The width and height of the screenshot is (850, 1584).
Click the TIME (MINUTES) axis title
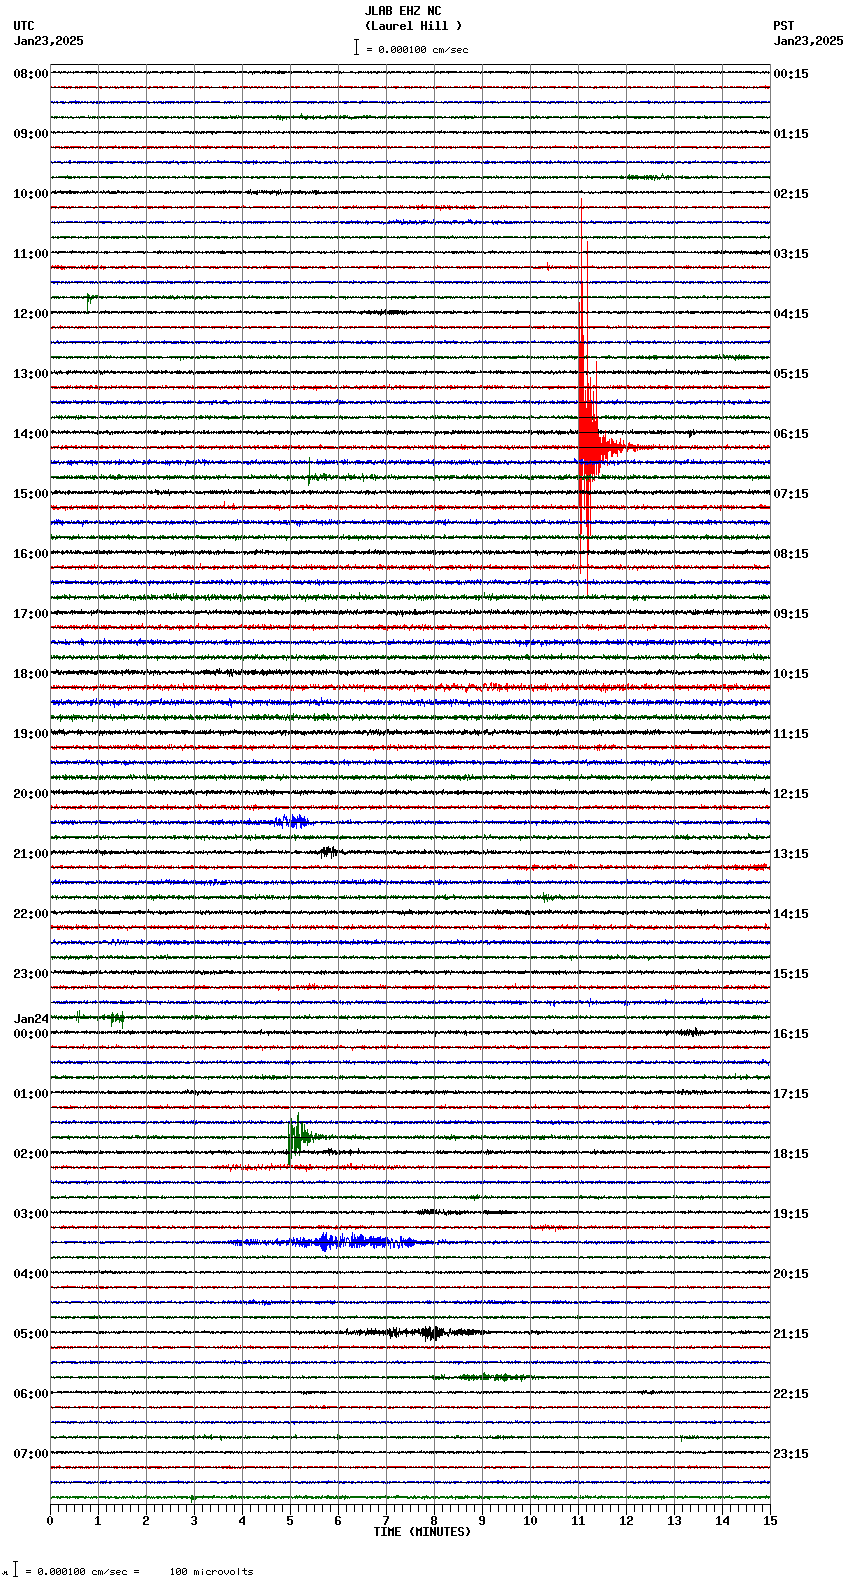tap(422, 1532)
